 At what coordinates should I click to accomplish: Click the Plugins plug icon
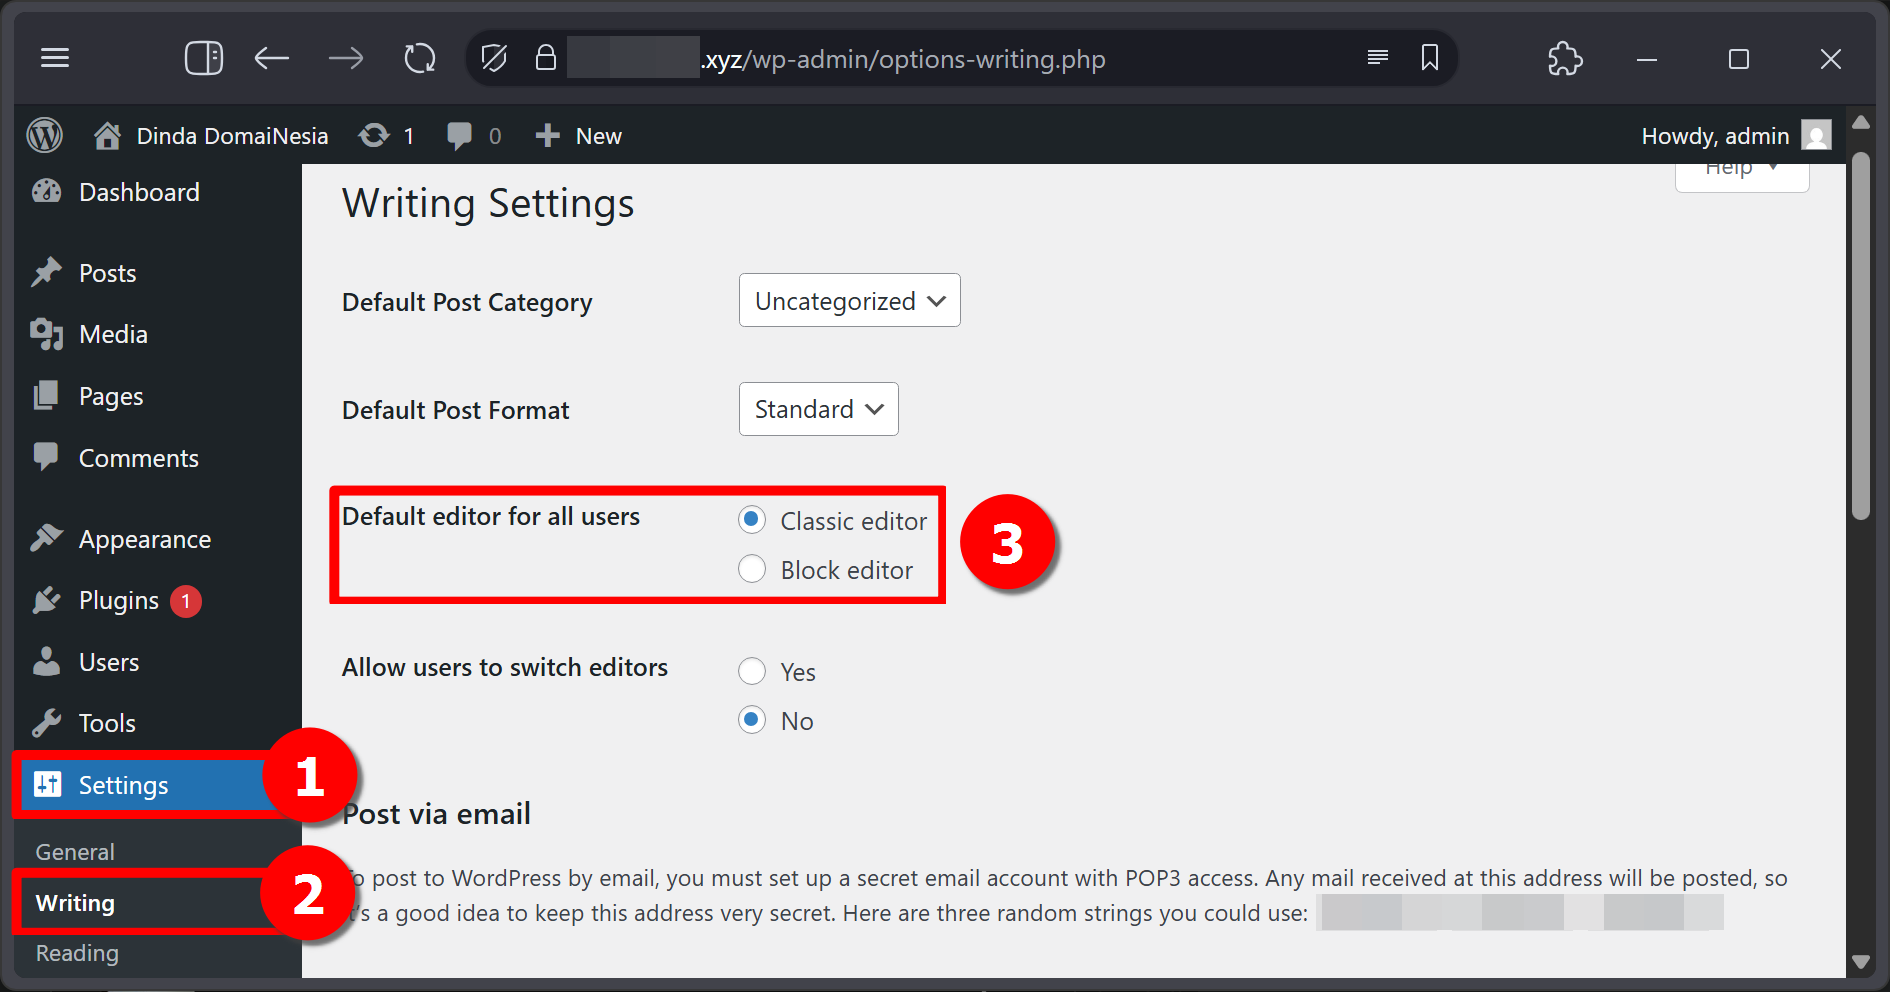click(46, 600)
